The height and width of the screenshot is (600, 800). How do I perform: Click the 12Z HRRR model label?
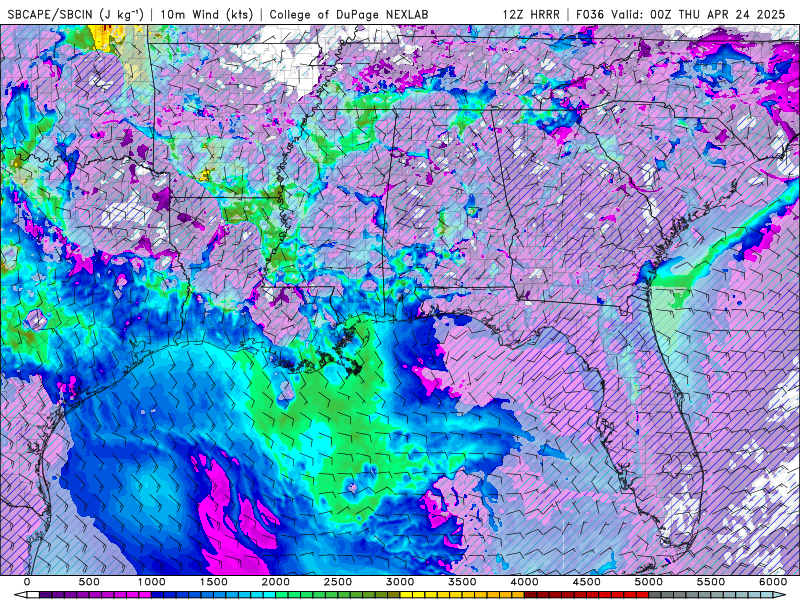[x=531, y=14]
